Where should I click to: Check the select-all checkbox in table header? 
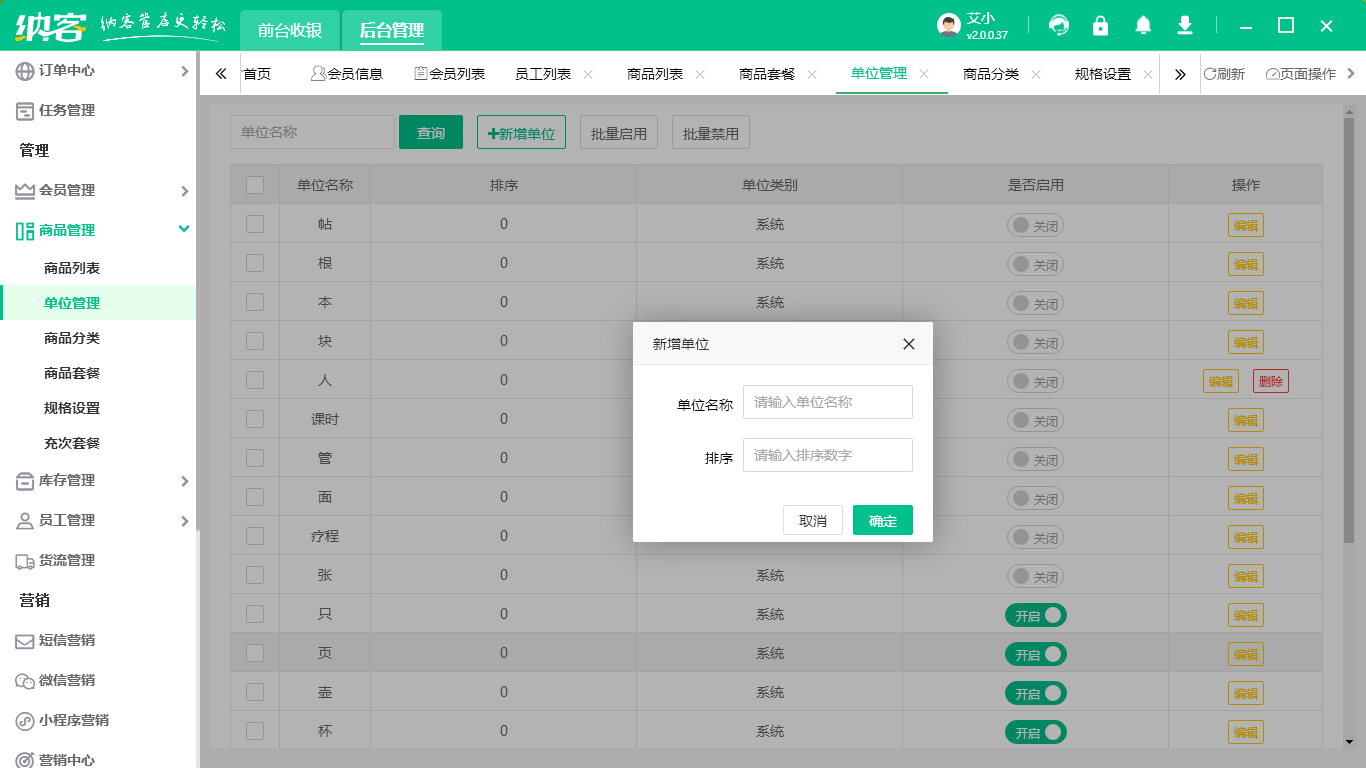(254, 184)
